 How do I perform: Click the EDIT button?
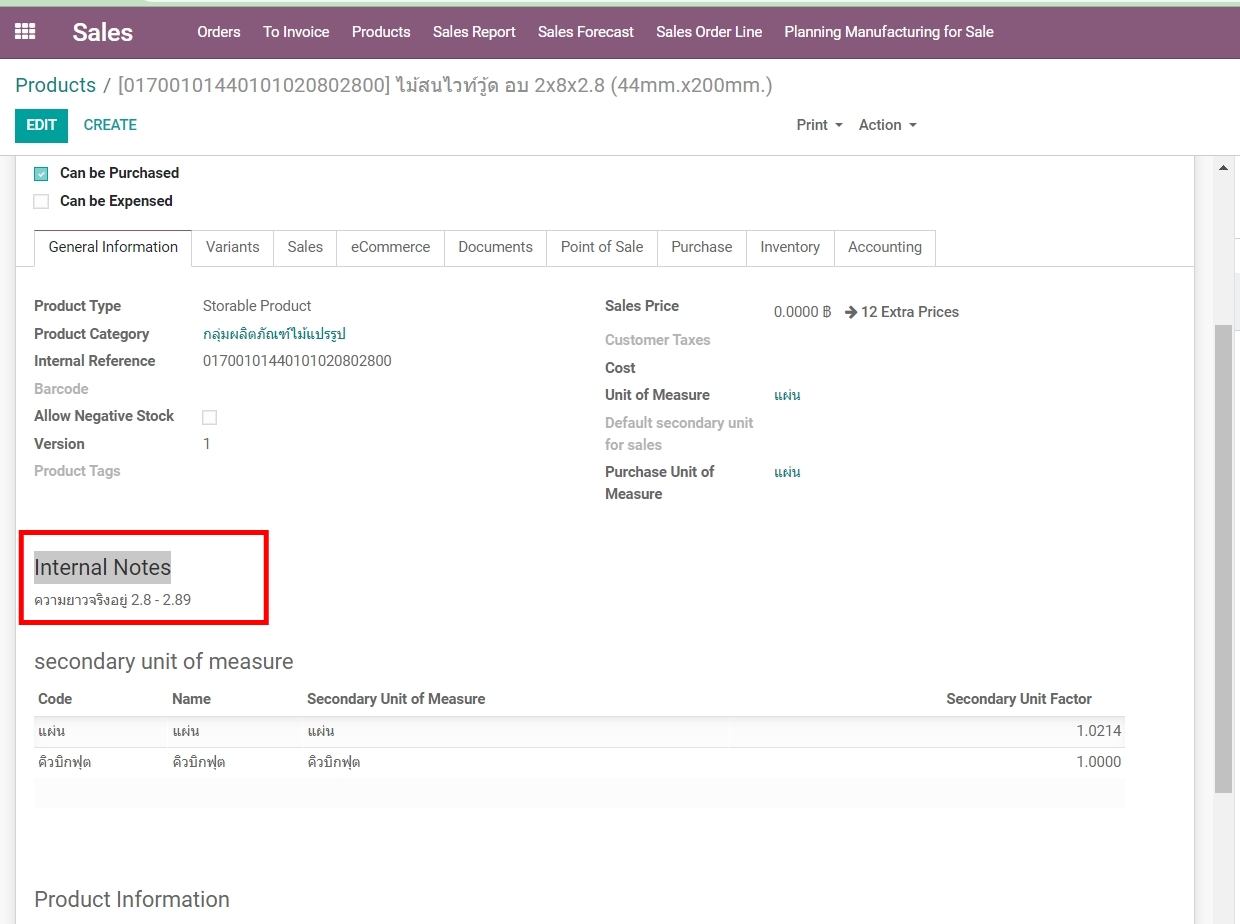(x=41, y=125)
